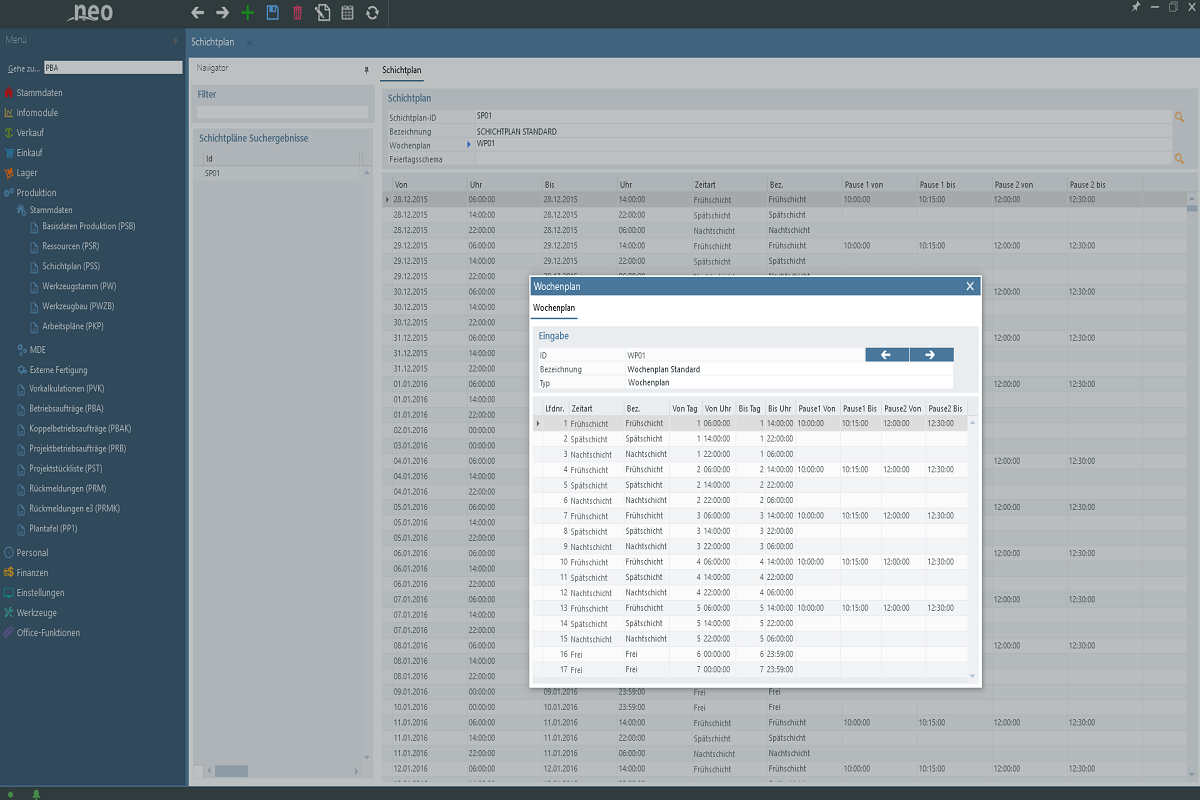This screenshot has width=1200, height=800.
Task: Open the calendar icon in top toolbar
Action: click(x=347, y=13)
